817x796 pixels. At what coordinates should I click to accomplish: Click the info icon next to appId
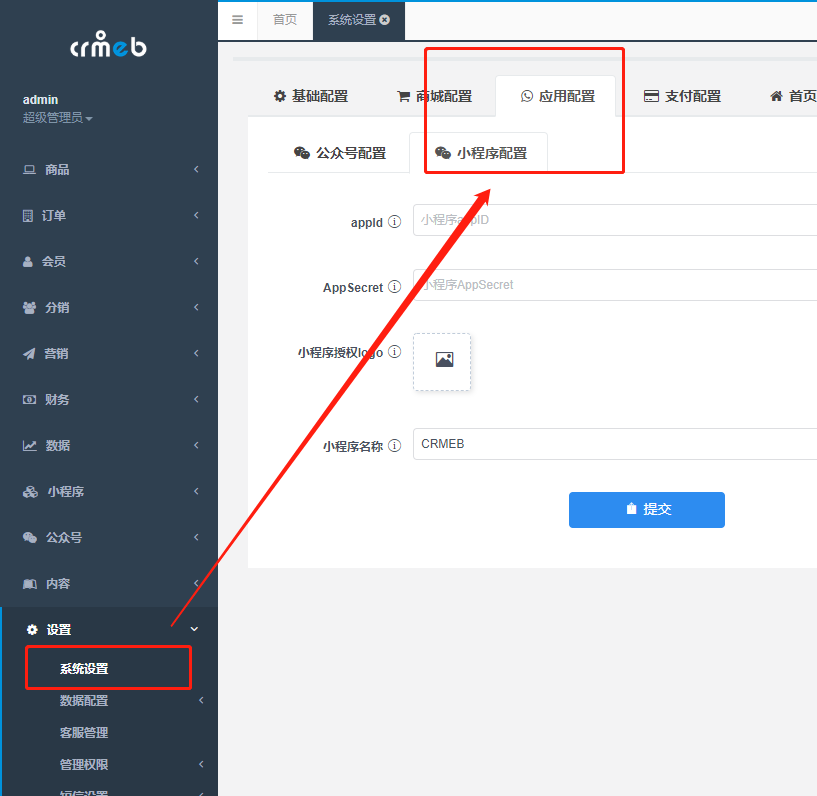(397, 222)
